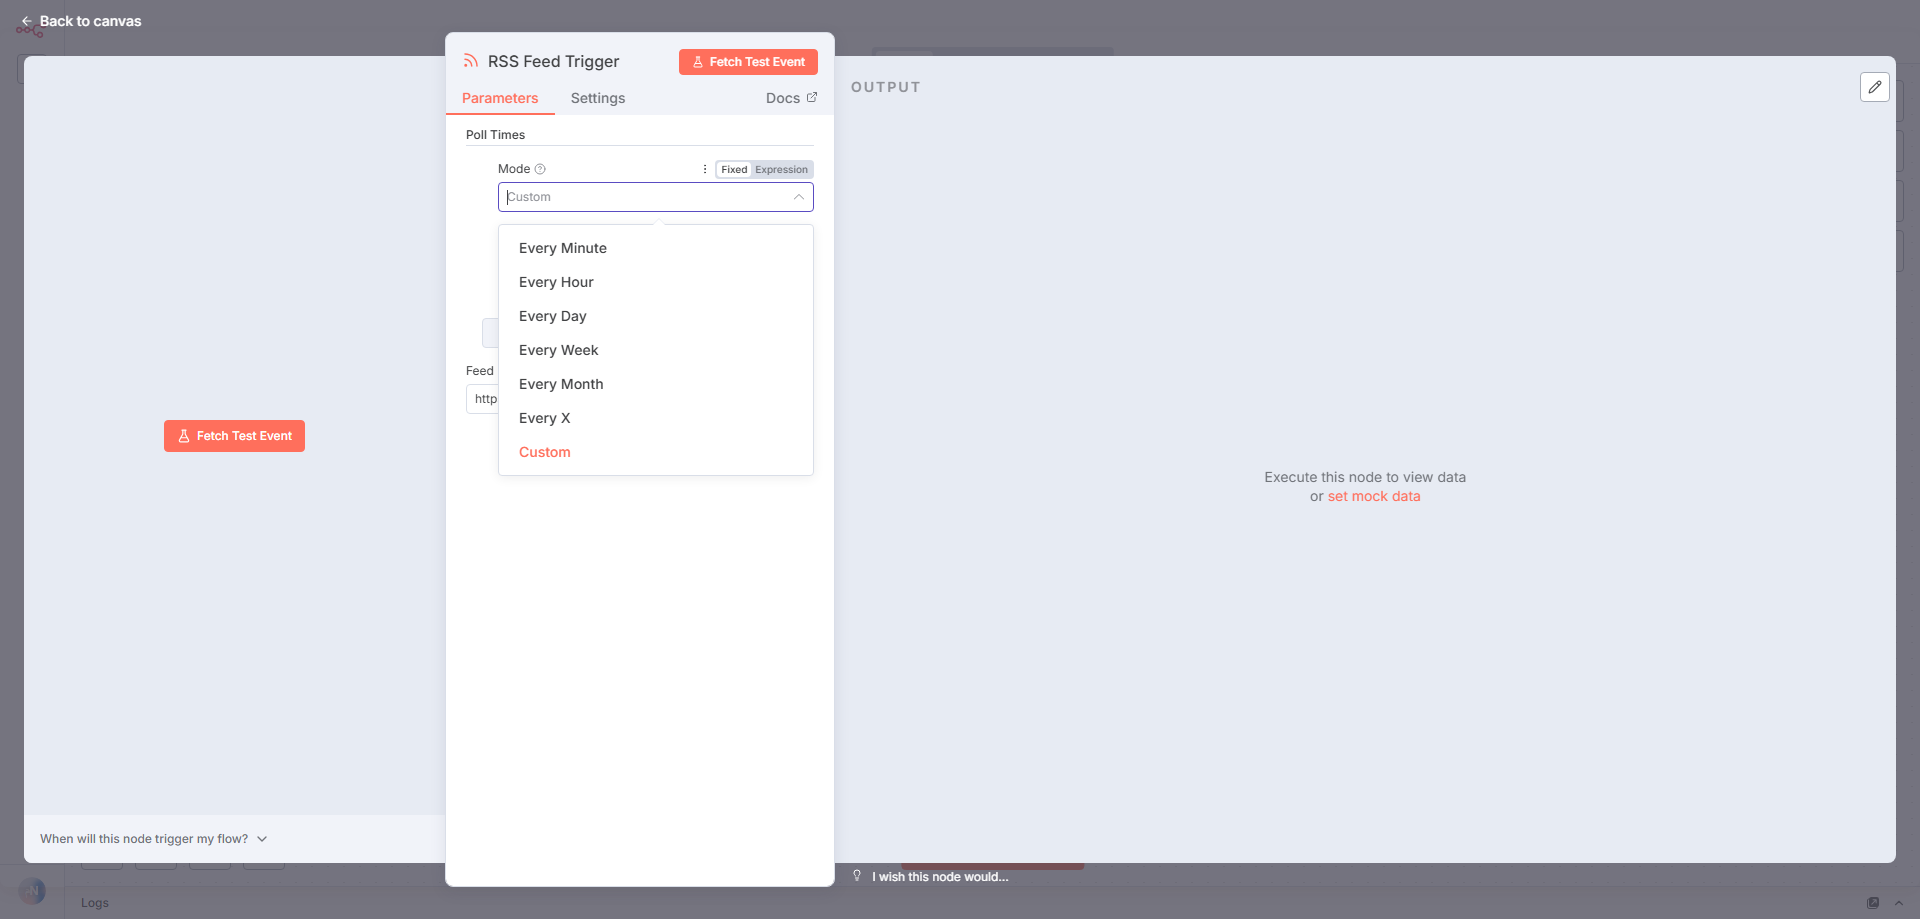Viewport: 1920px width, 919px height.
Task: Expand the Logs panel with the chevron
Action: coord(1898,902)
